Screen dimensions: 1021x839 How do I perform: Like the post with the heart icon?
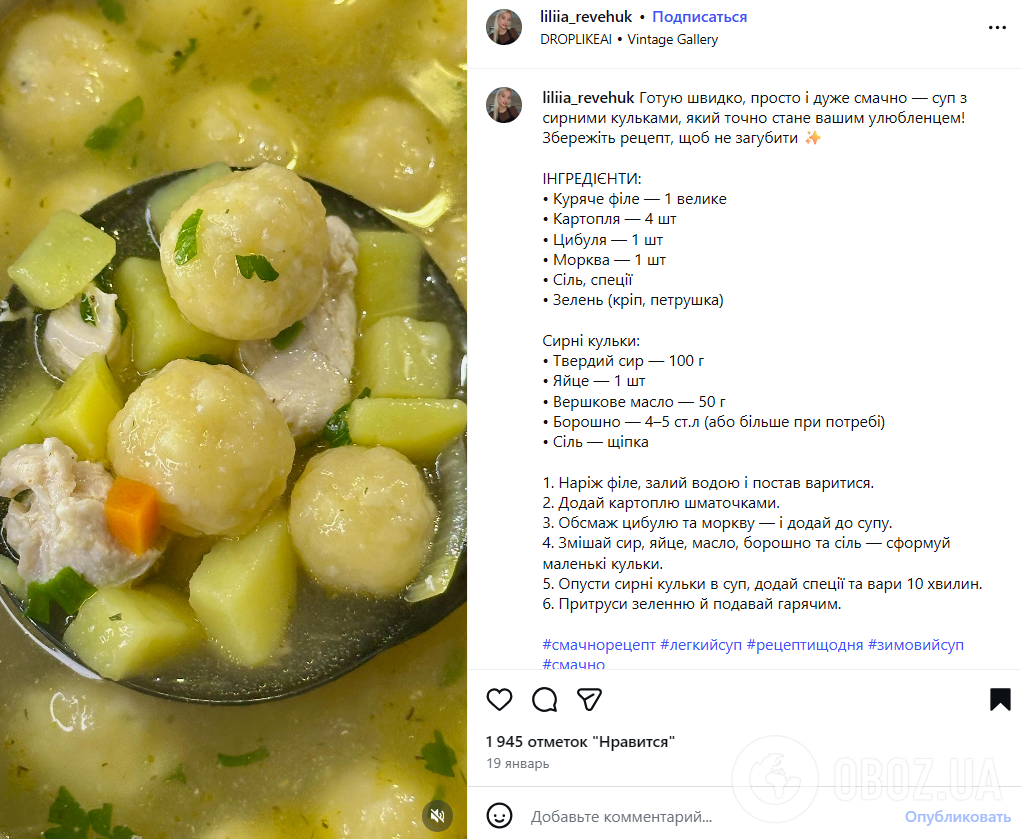[x=499, y=700]
